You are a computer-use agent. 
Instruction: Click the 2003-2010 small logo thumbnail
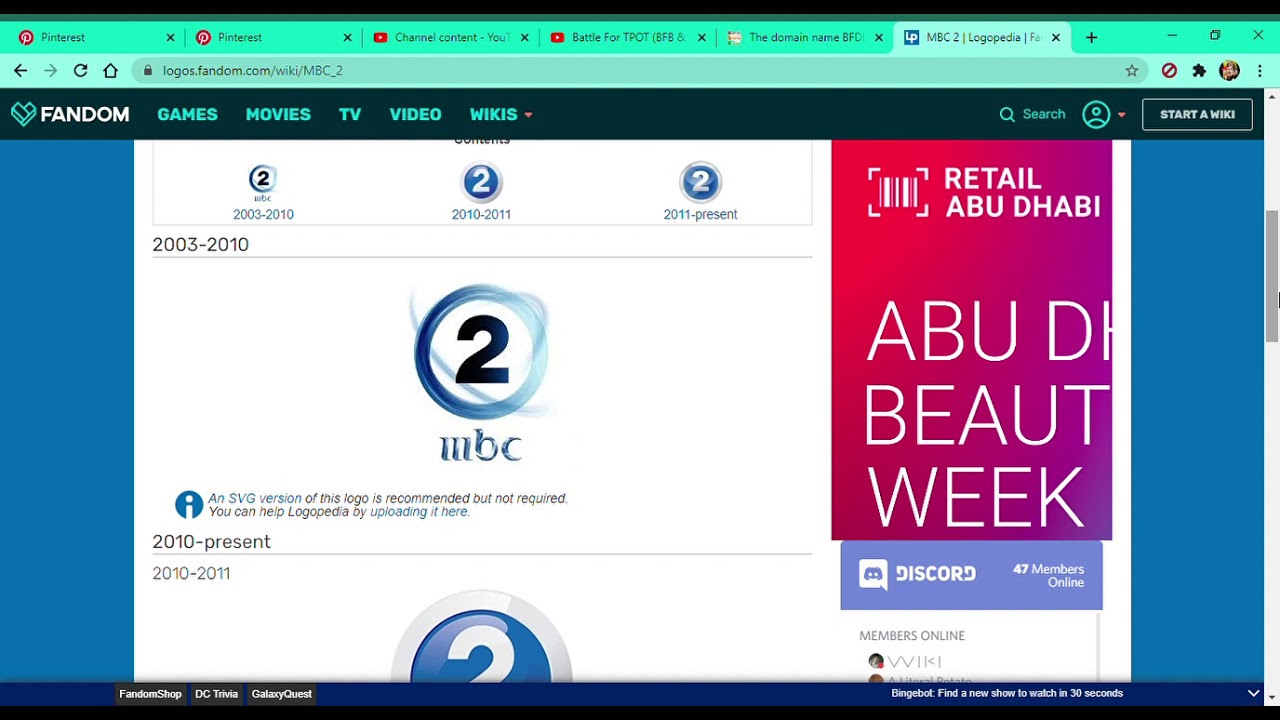(262, 183)
